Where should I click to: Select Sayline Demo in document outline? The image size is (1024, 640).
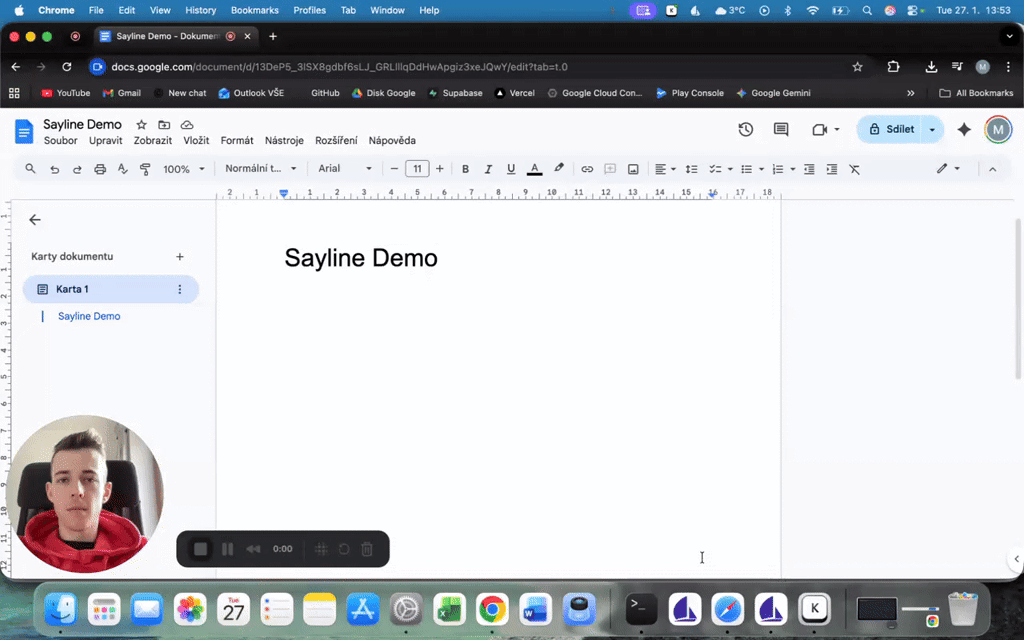click(89, 316)
